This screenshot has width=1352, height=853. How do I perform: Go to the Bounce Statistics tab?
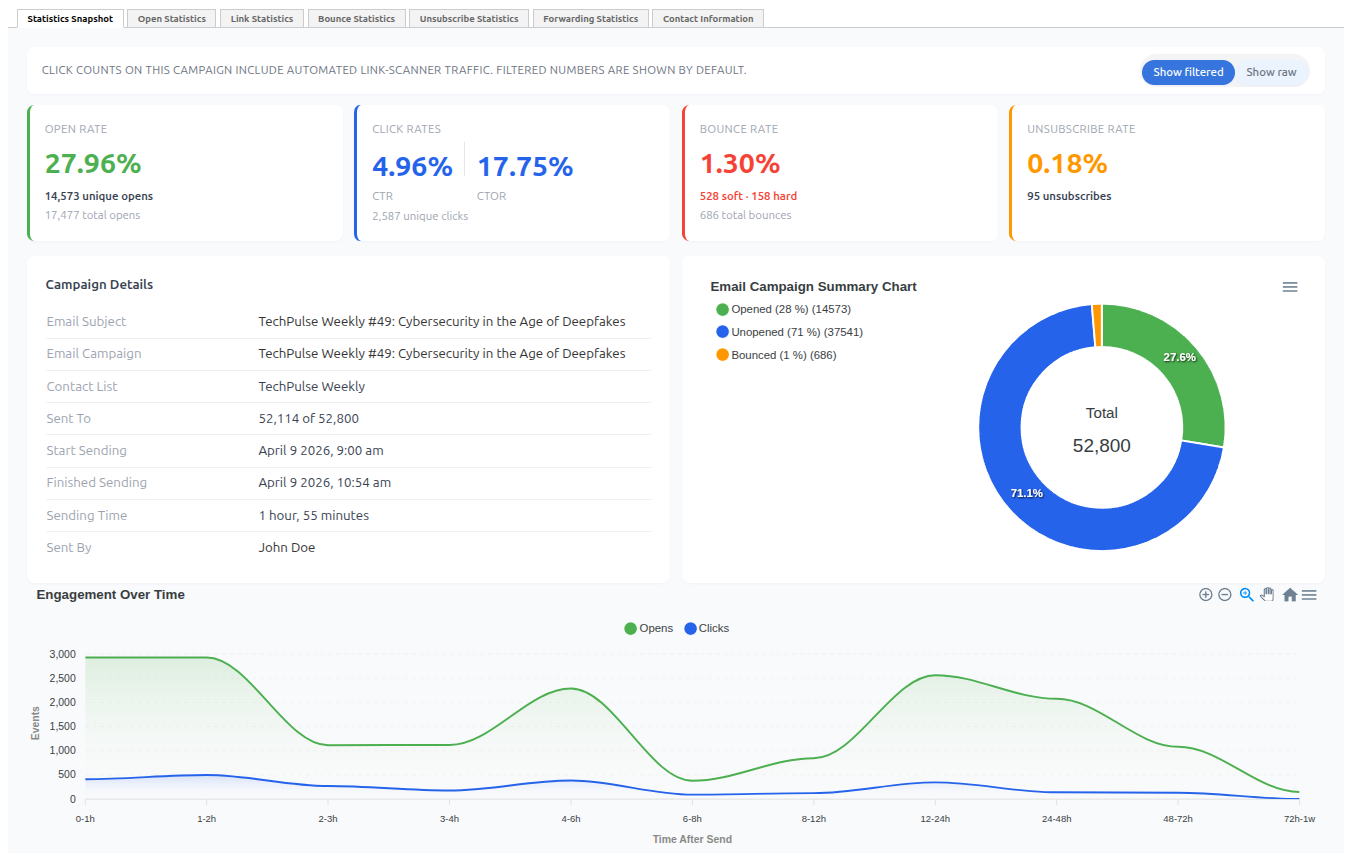click(356, 18)
